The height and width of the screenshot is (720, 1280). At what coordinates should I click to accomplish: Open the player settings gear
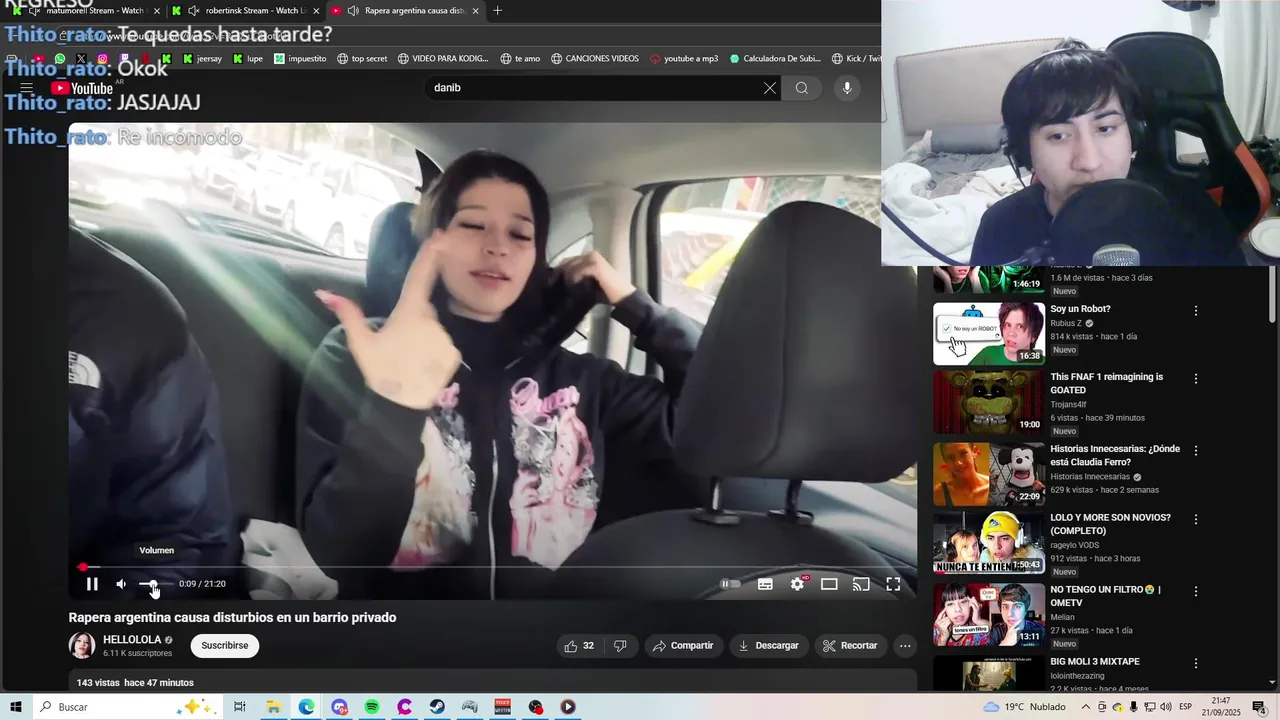[x=797, y=584]
